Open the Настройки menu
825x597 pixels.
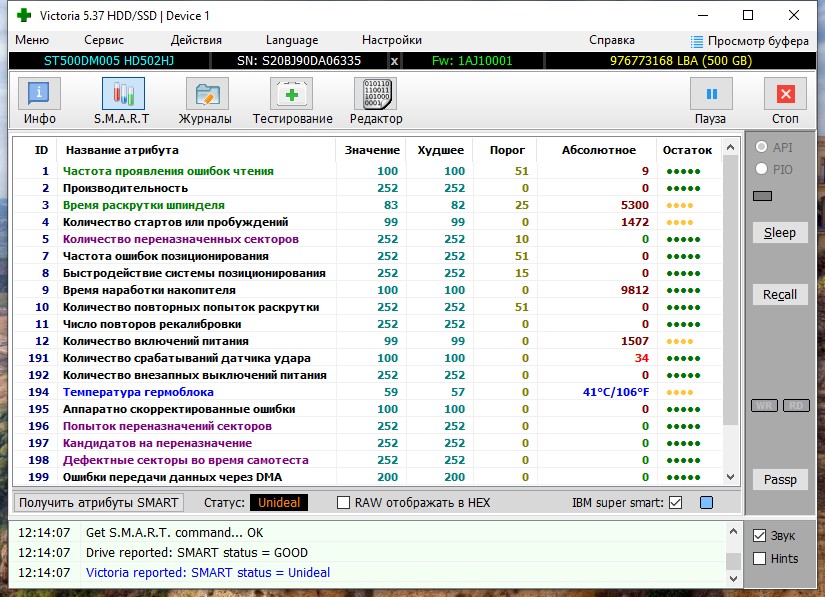point(392,40)
